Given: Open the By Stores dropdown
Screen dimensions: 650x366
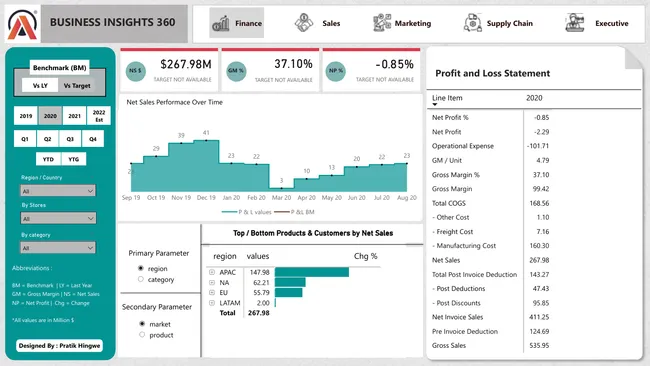Looking at the screenshot, I should pyautogui.click(x=58, y=218).
